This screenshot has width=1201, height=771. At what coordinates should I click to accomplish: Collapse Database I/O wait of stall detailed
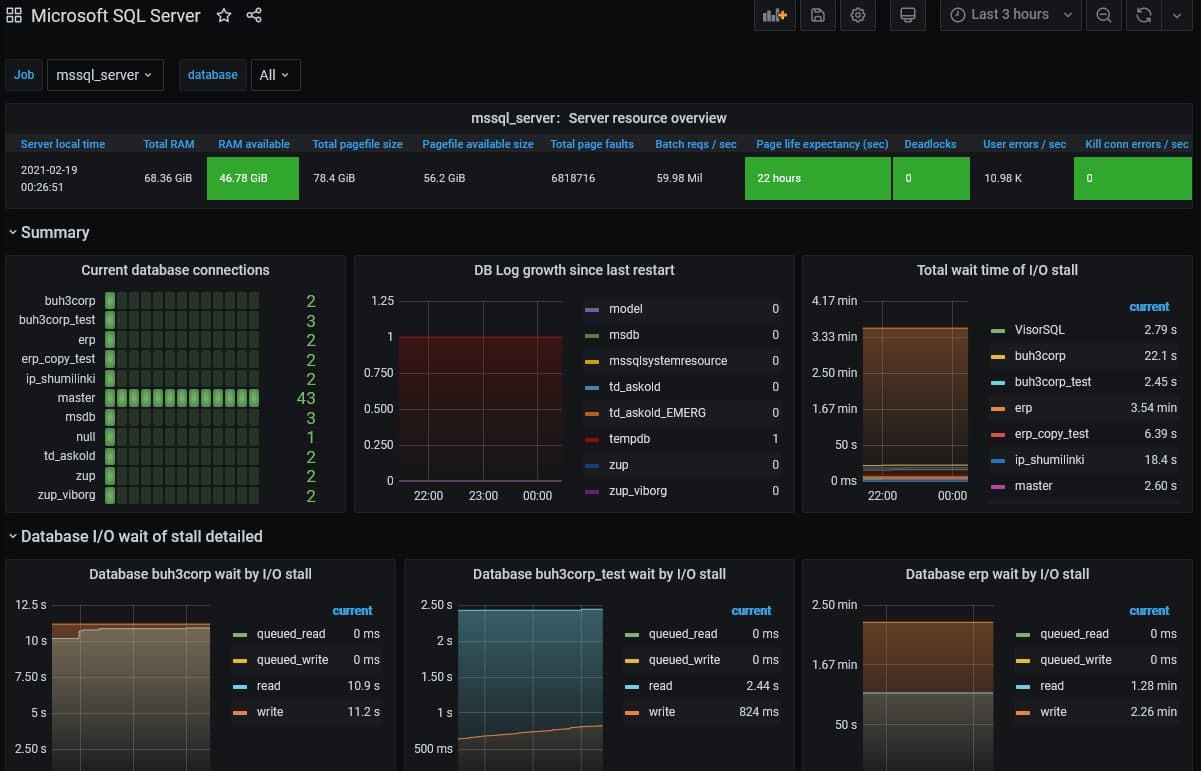tap(135, 536)
